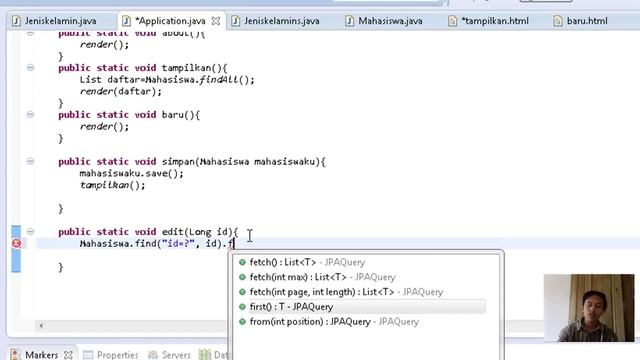Click the HTML file icon on baru.html tab
The height and width of the screenshot is (360, 640).
click(558, 21)
